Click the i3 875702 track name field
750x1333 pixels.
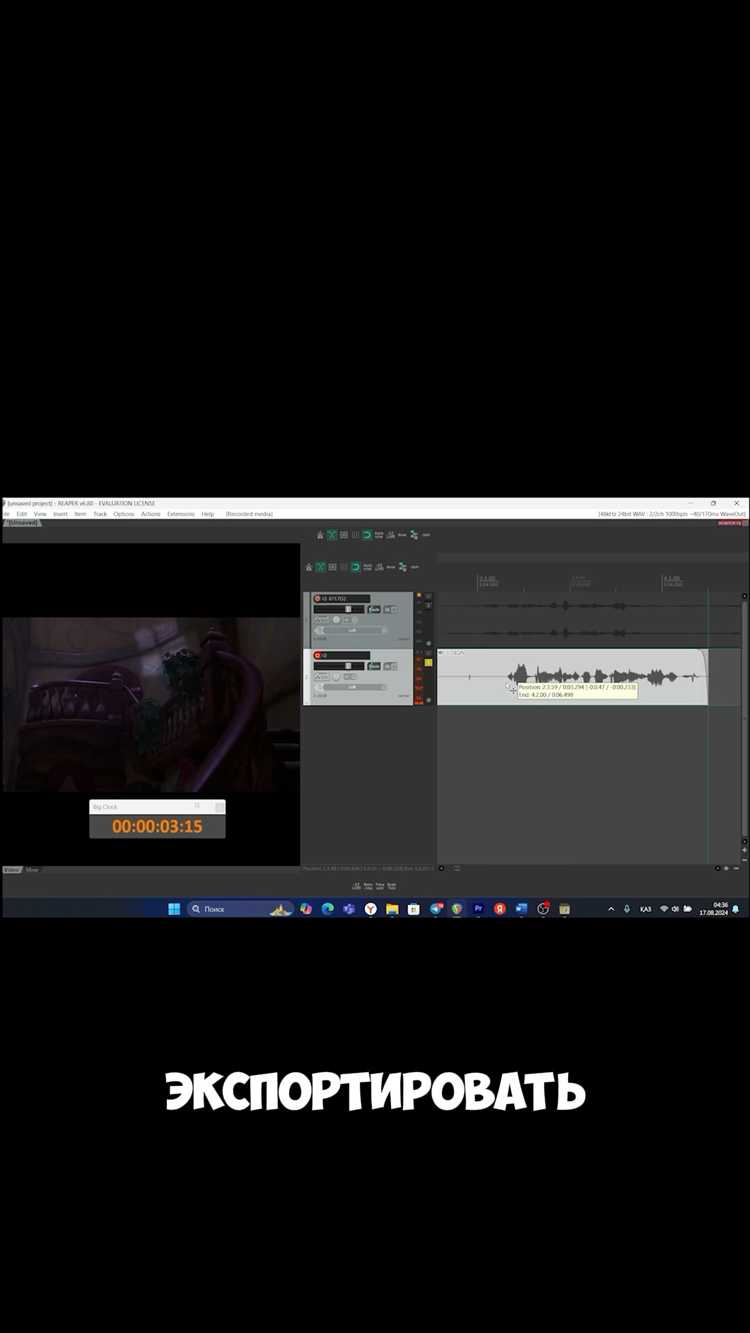(346, 599)
